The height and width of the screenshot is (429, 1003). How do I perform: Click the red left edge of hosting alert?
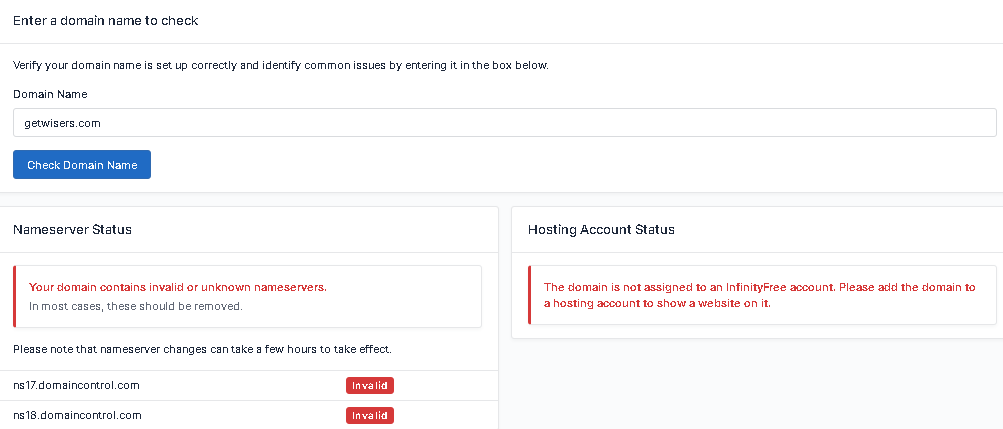[529, 295]
